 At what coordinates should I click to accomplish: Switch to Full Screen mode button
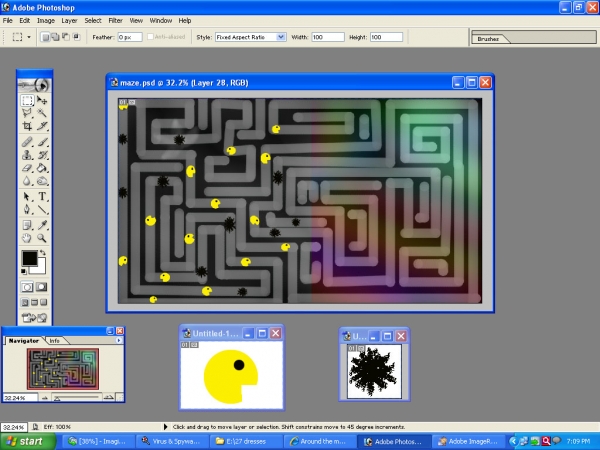click(44, 302)
